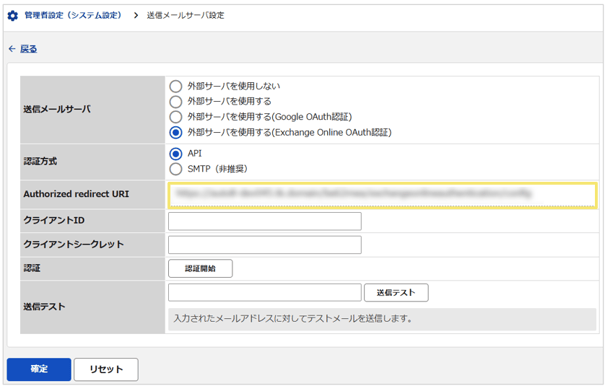Click the 認証 row label

[32, 268]
